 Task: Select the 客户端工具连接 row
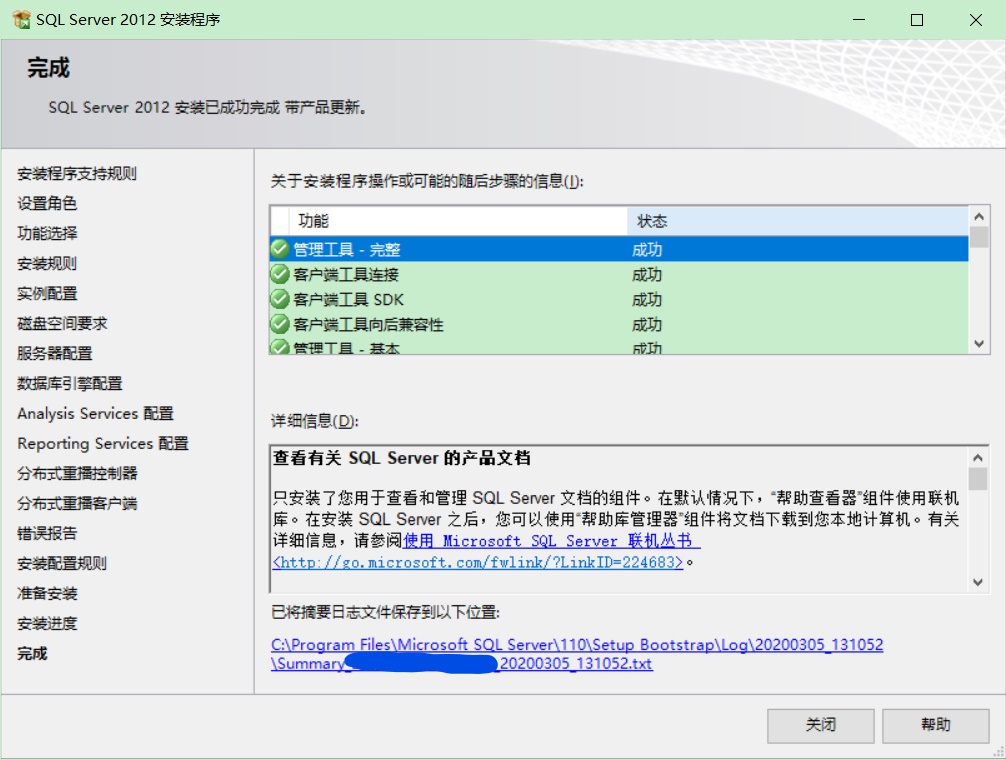coord(619,274)
